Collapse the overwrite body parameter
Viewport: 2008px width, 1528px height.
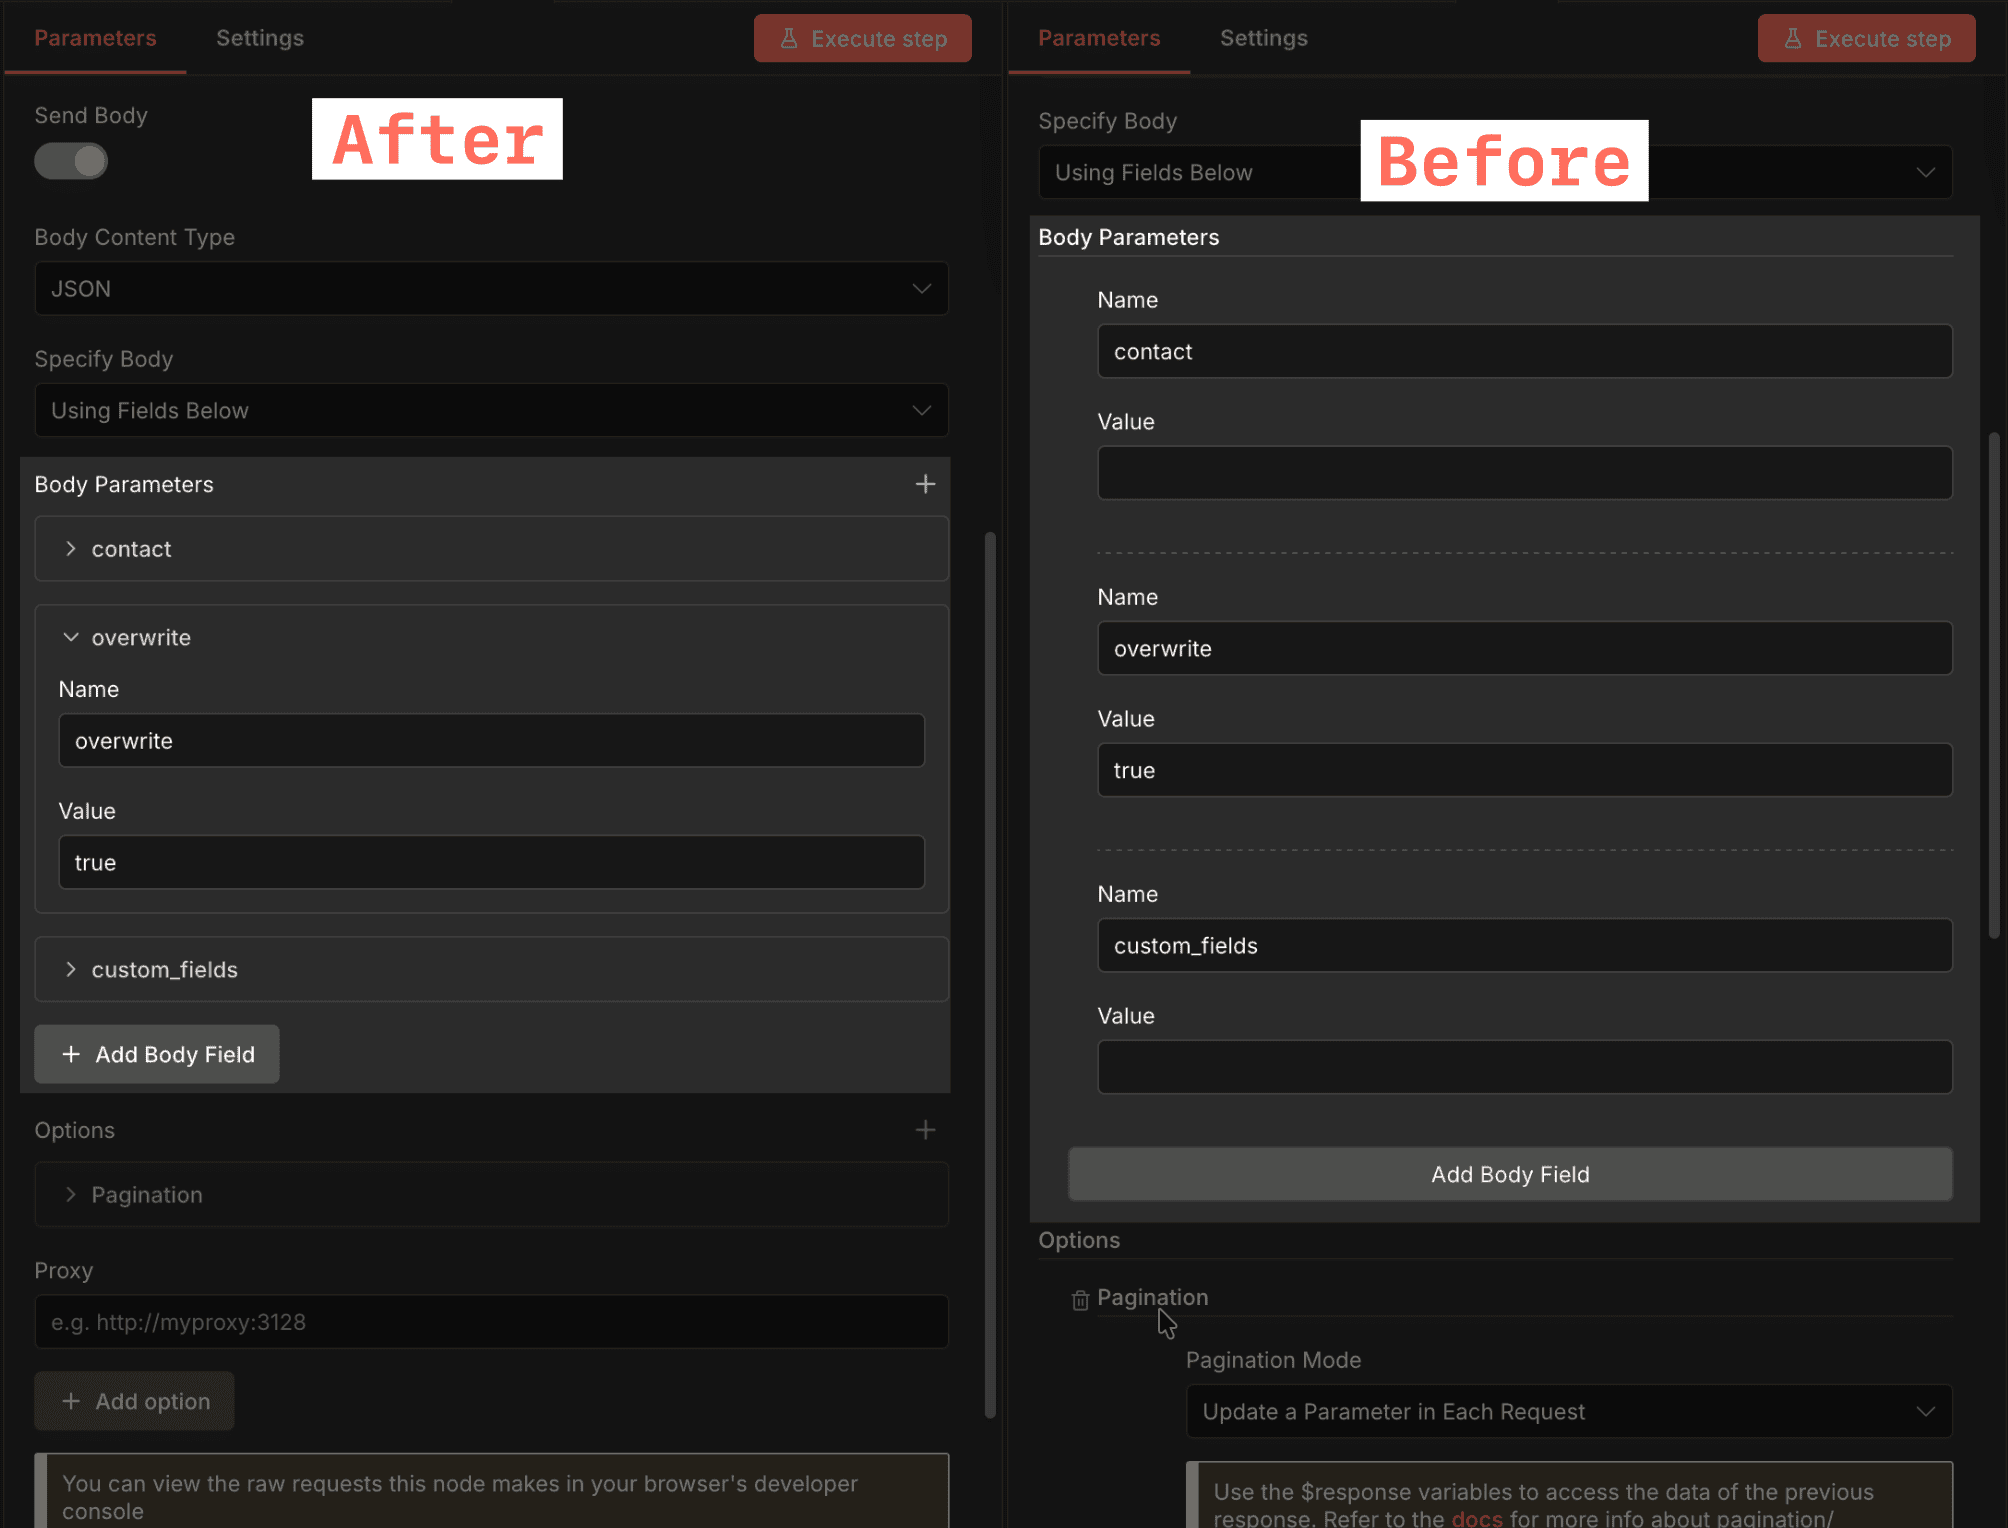(x=71, y=638)
